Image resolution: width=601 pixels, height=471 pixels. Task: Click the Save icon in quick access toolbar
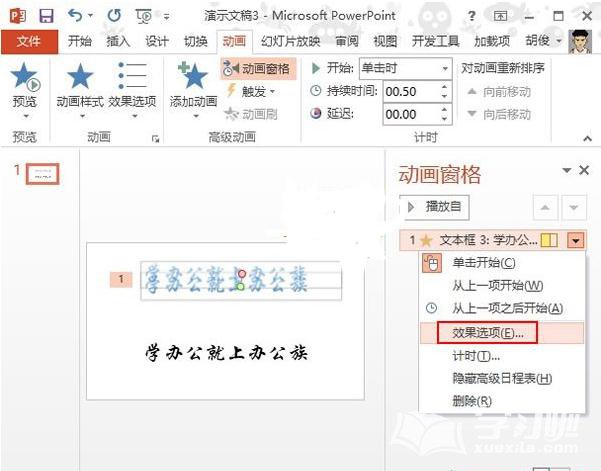click(46, 16)
